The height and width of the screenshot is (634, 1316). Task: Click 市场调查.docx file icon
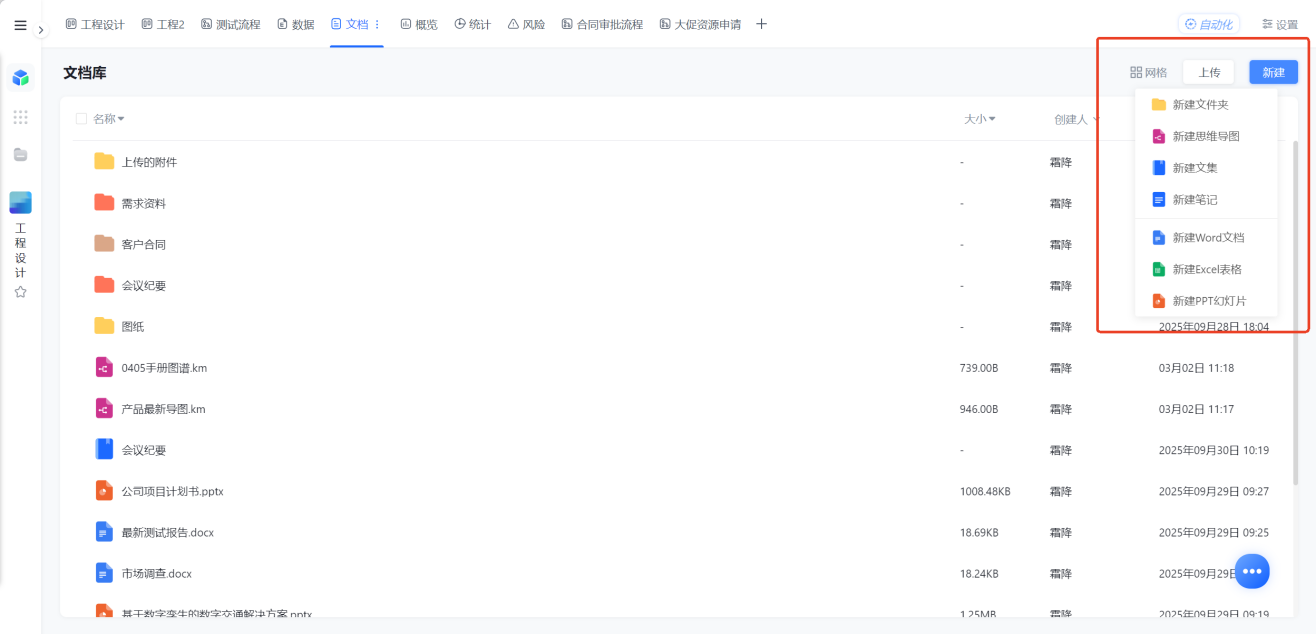(x=104, y=573)
